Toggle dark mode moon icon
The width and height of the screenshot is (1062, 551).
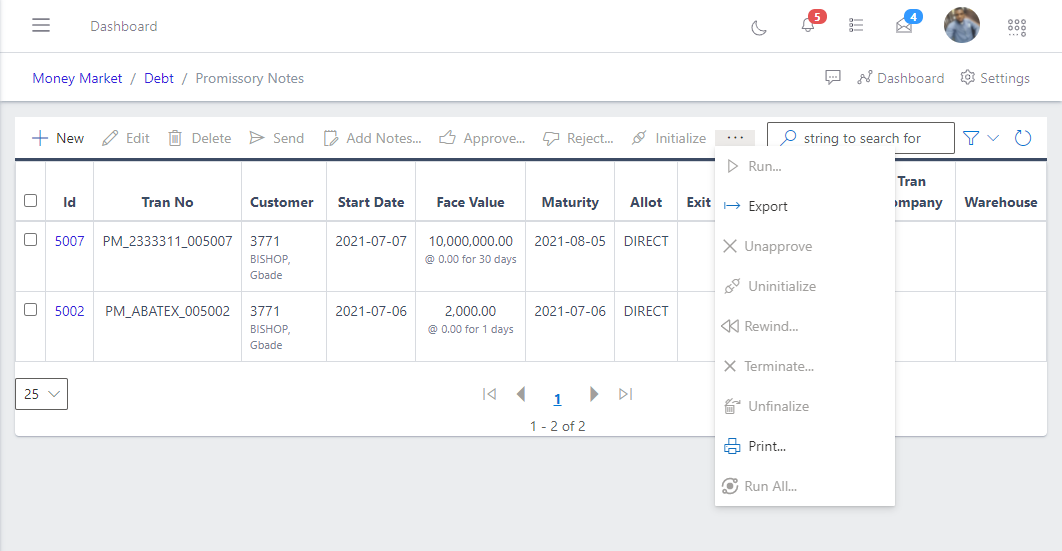759,27
